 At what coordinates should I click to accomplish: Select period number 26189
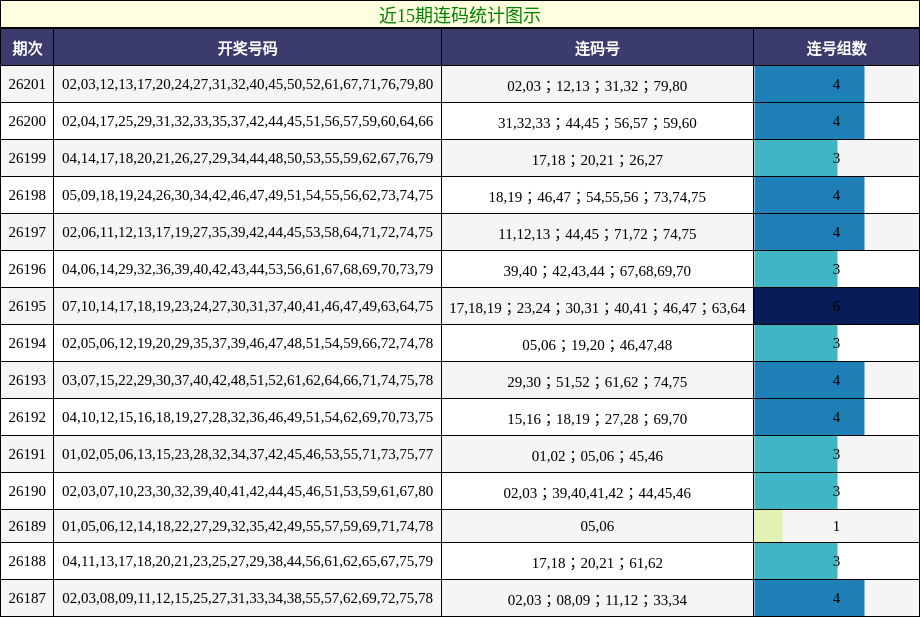[x=27, y=526]
